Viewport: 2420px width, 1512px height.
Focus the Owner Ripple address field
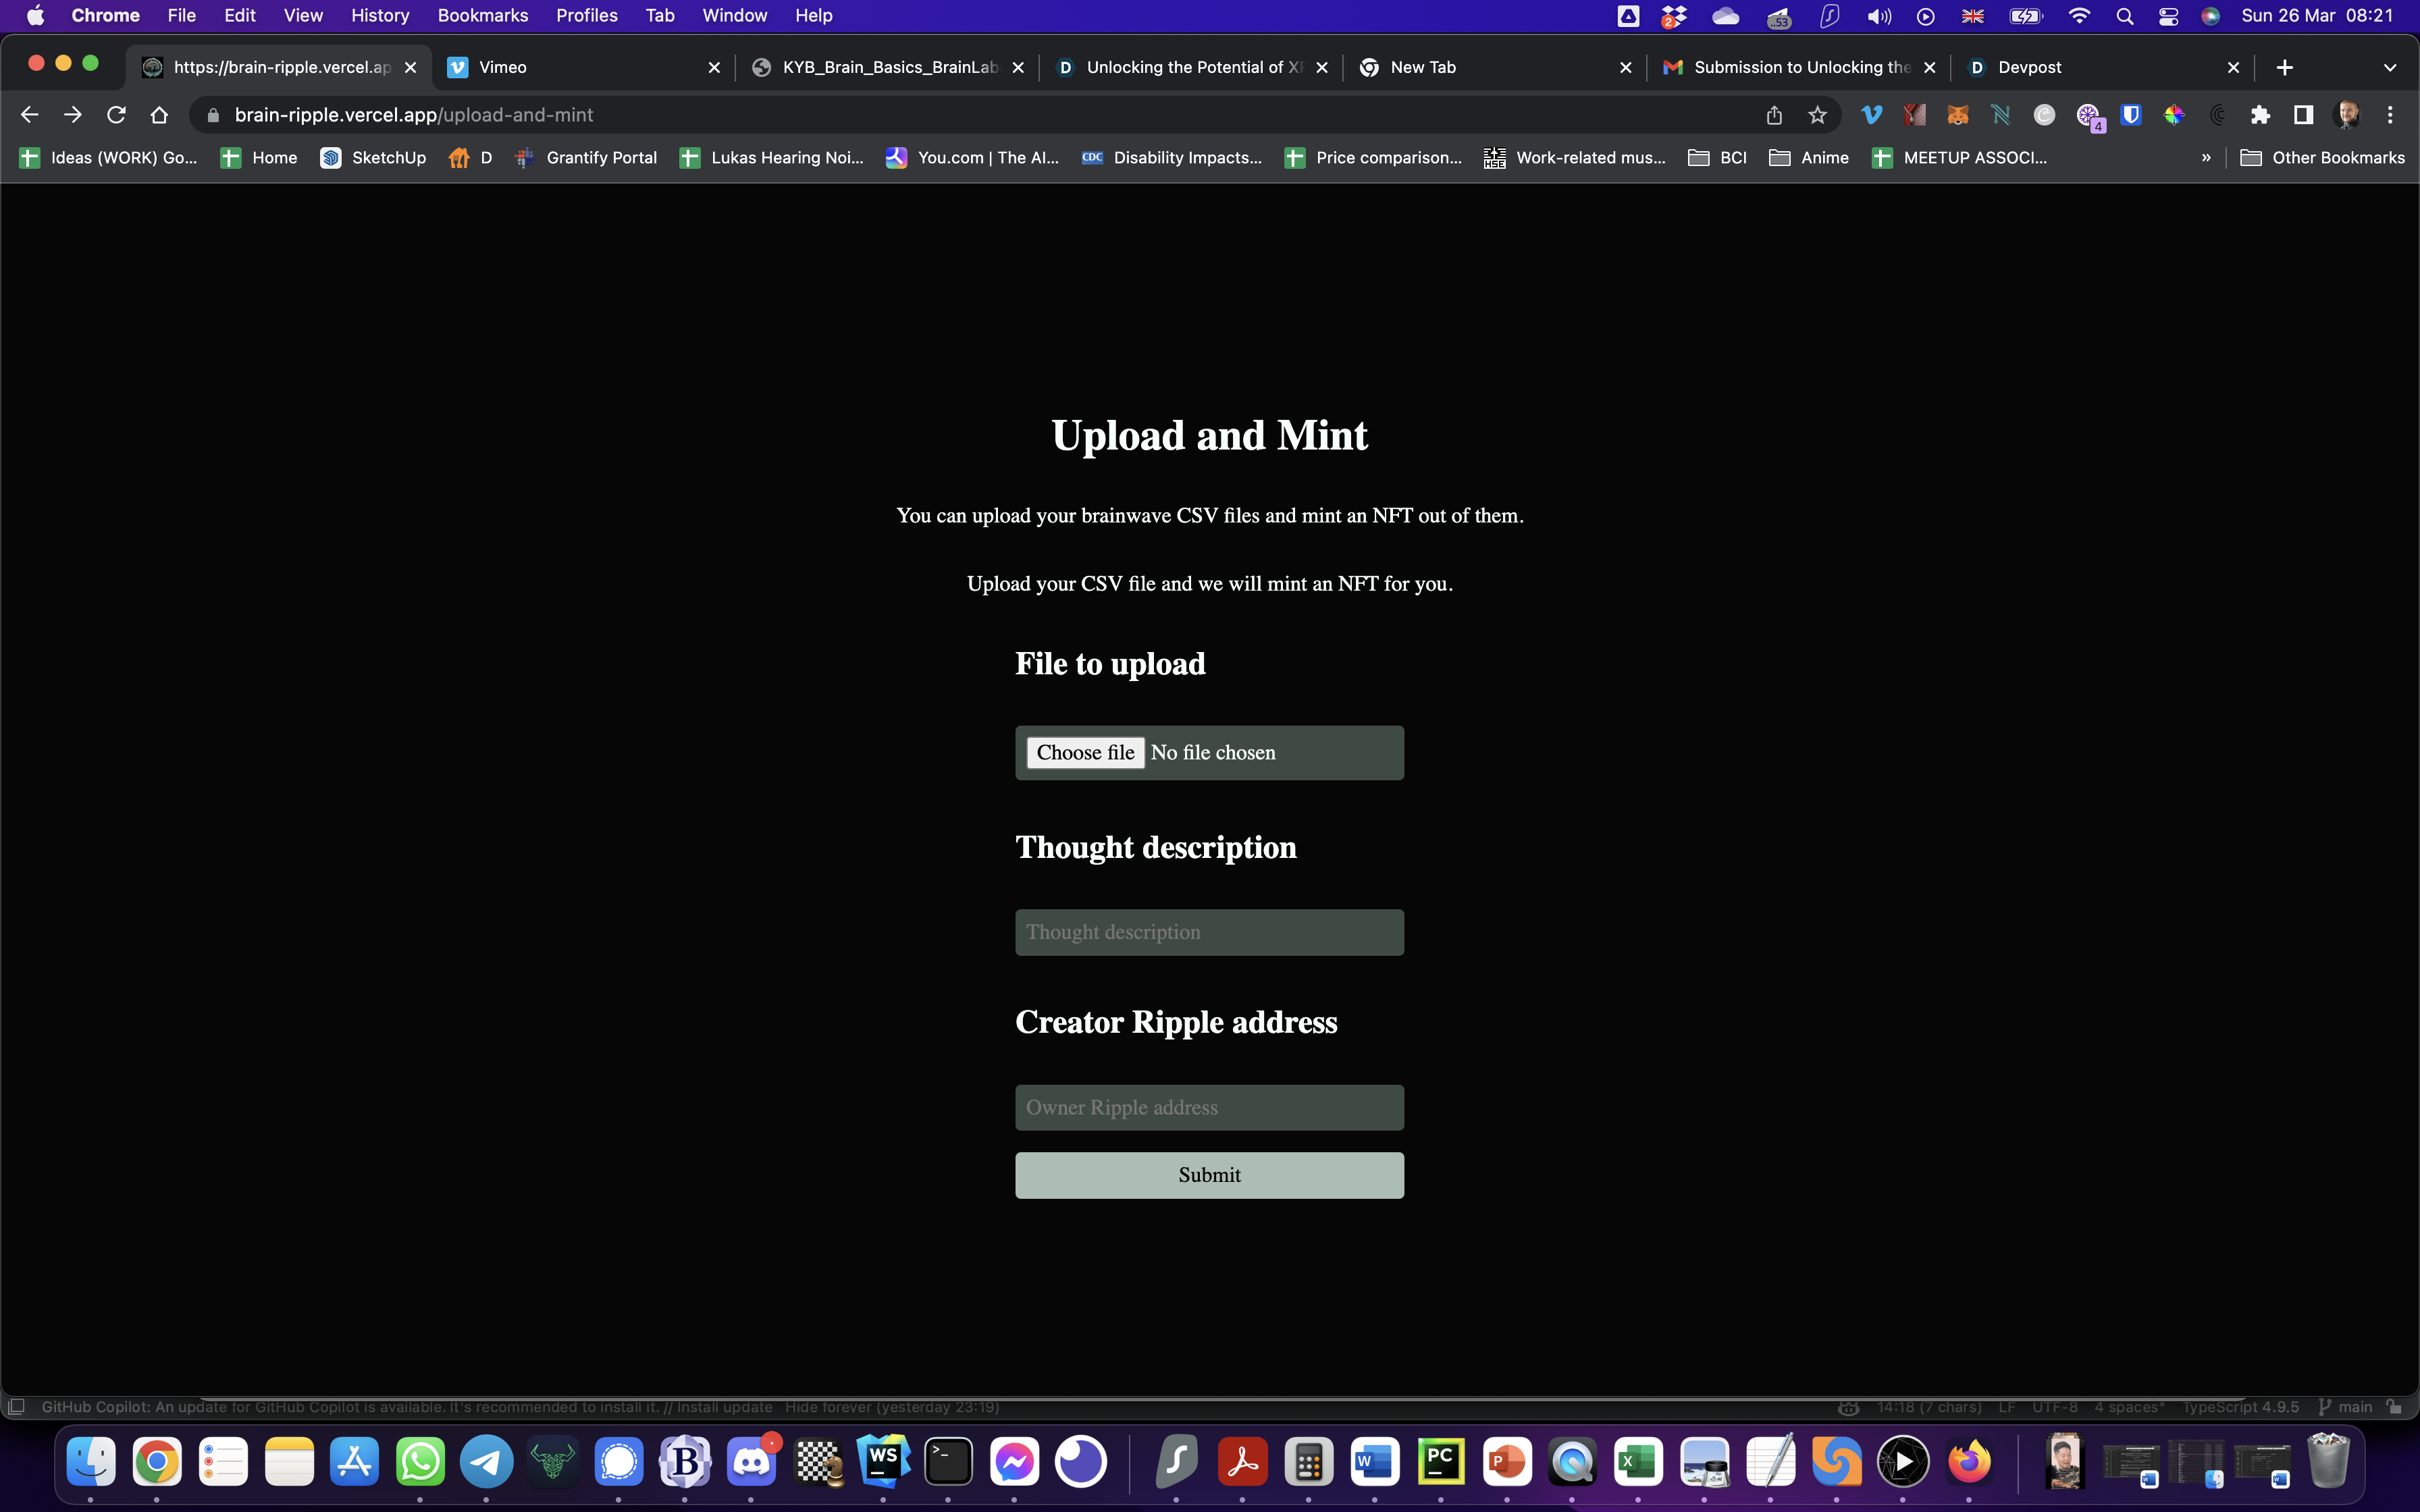coord(1209,1107)
